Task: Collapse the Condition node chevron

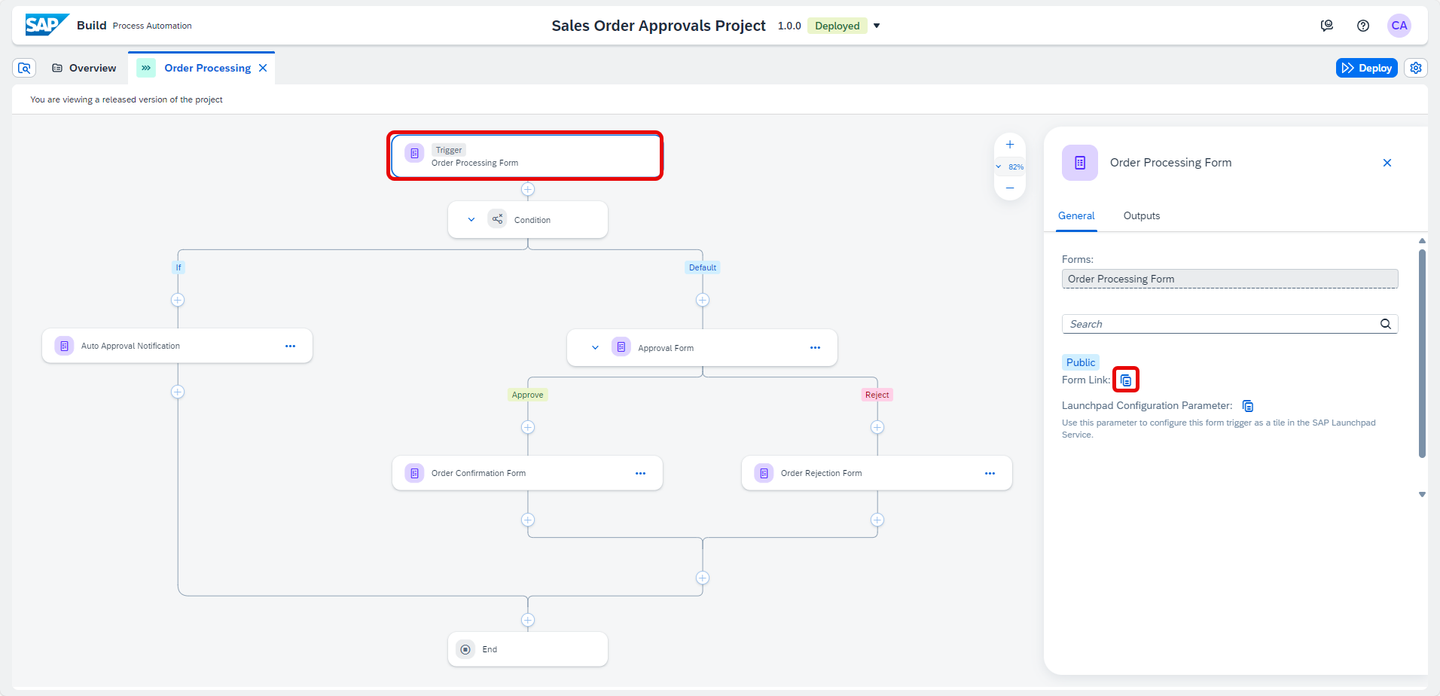Action: click(472, 219)
